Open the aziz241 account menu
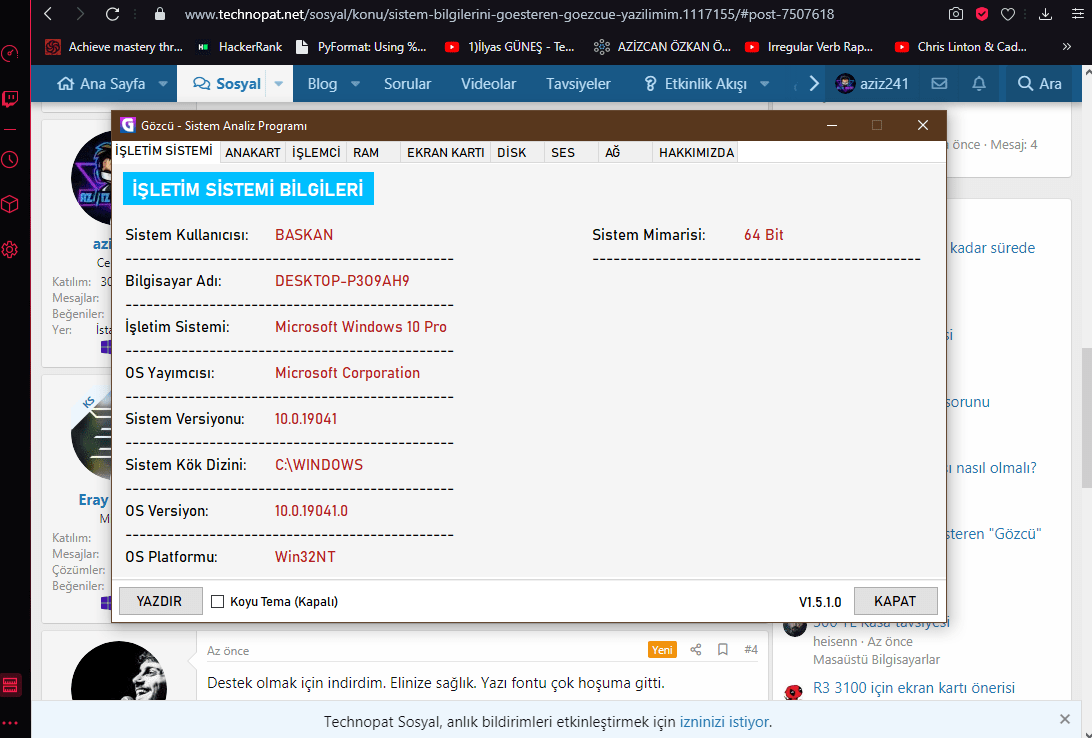Screen dimensions: 1092x738 click(872, 84)
